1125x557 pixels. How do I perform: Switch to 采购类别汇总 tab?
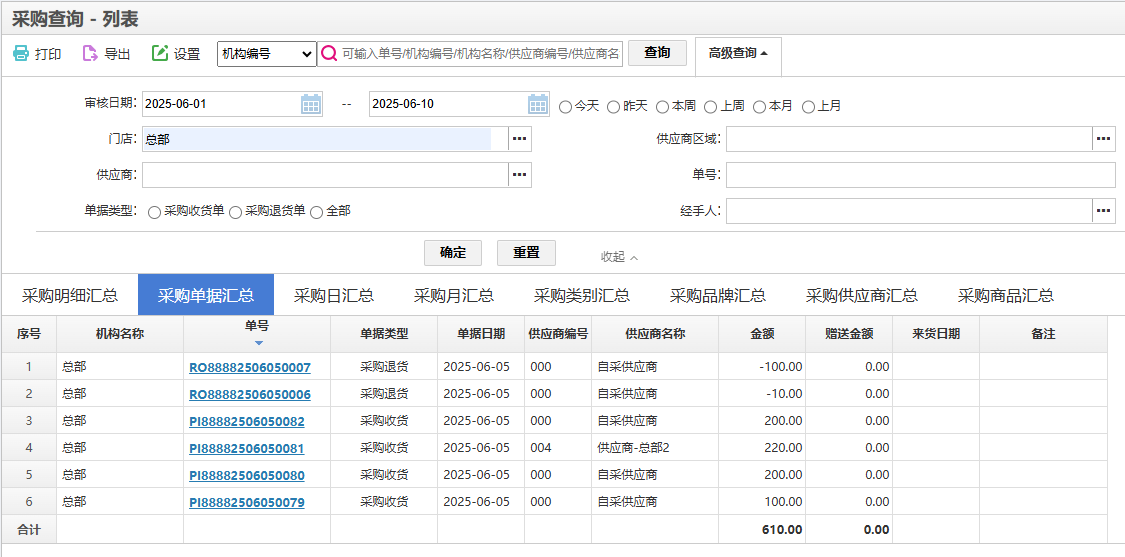point(582,295)
